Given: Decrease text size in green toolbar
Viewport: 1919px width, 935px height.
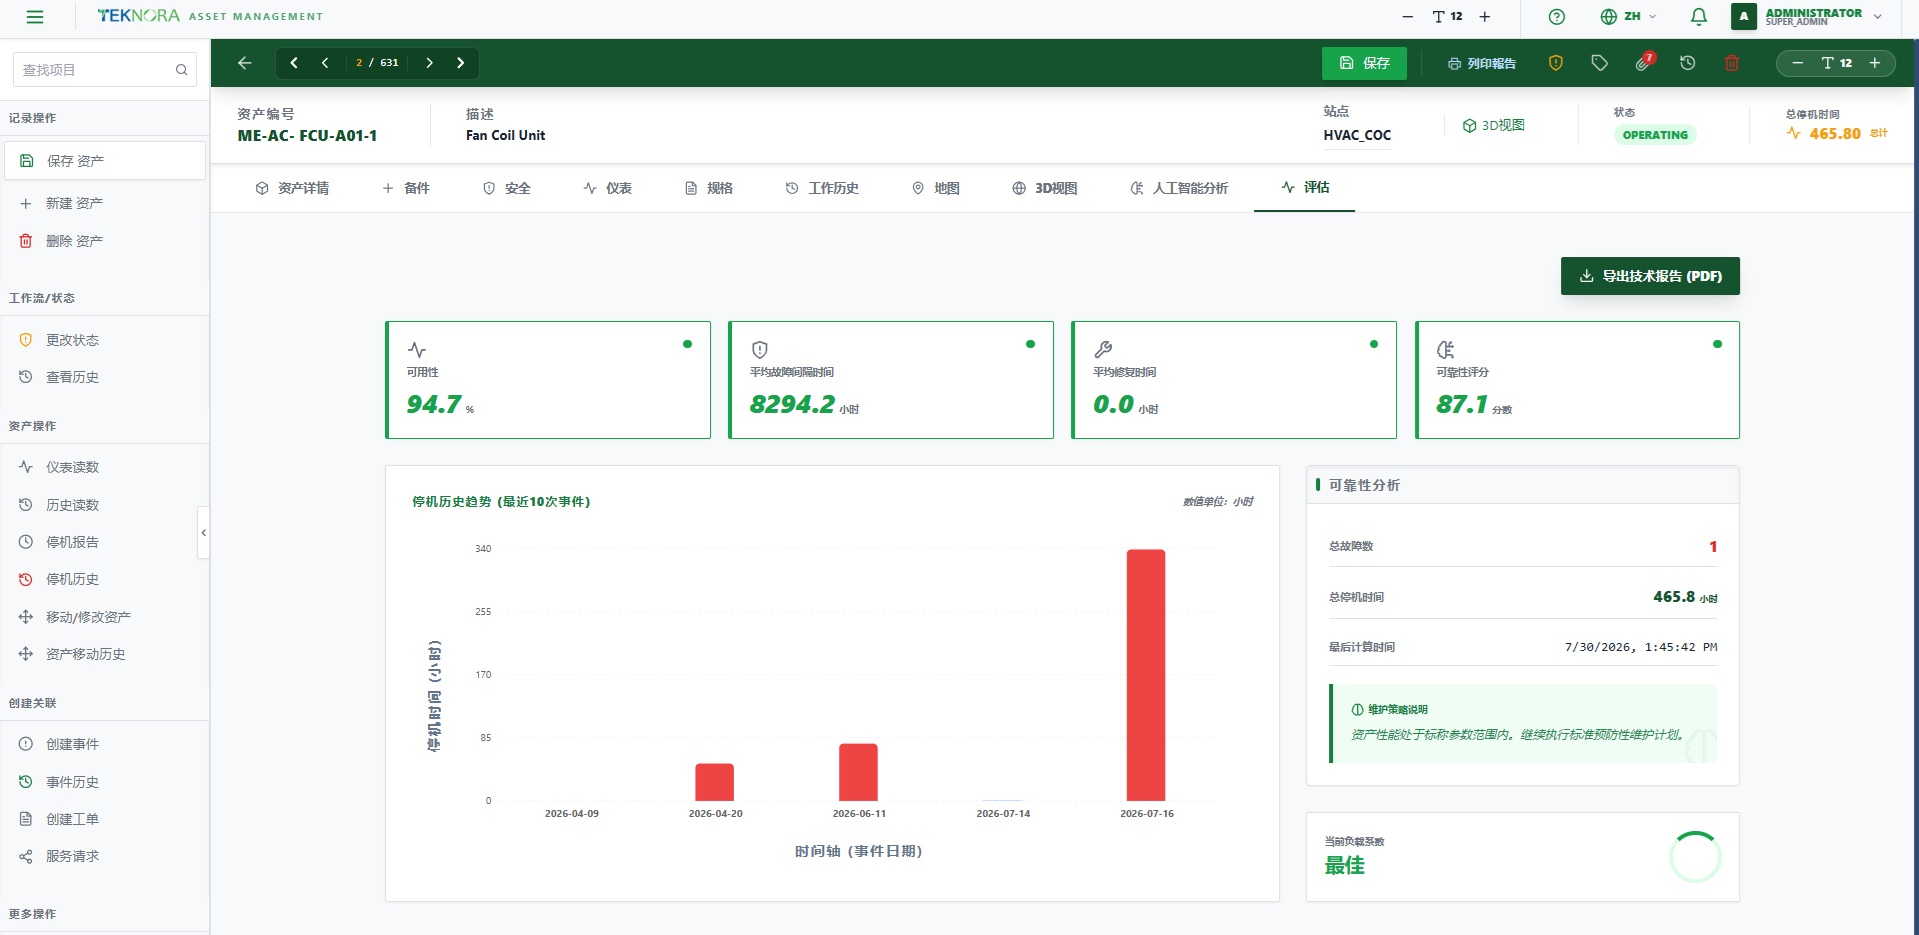Looking at the screenshot, I should (1797, 63).
